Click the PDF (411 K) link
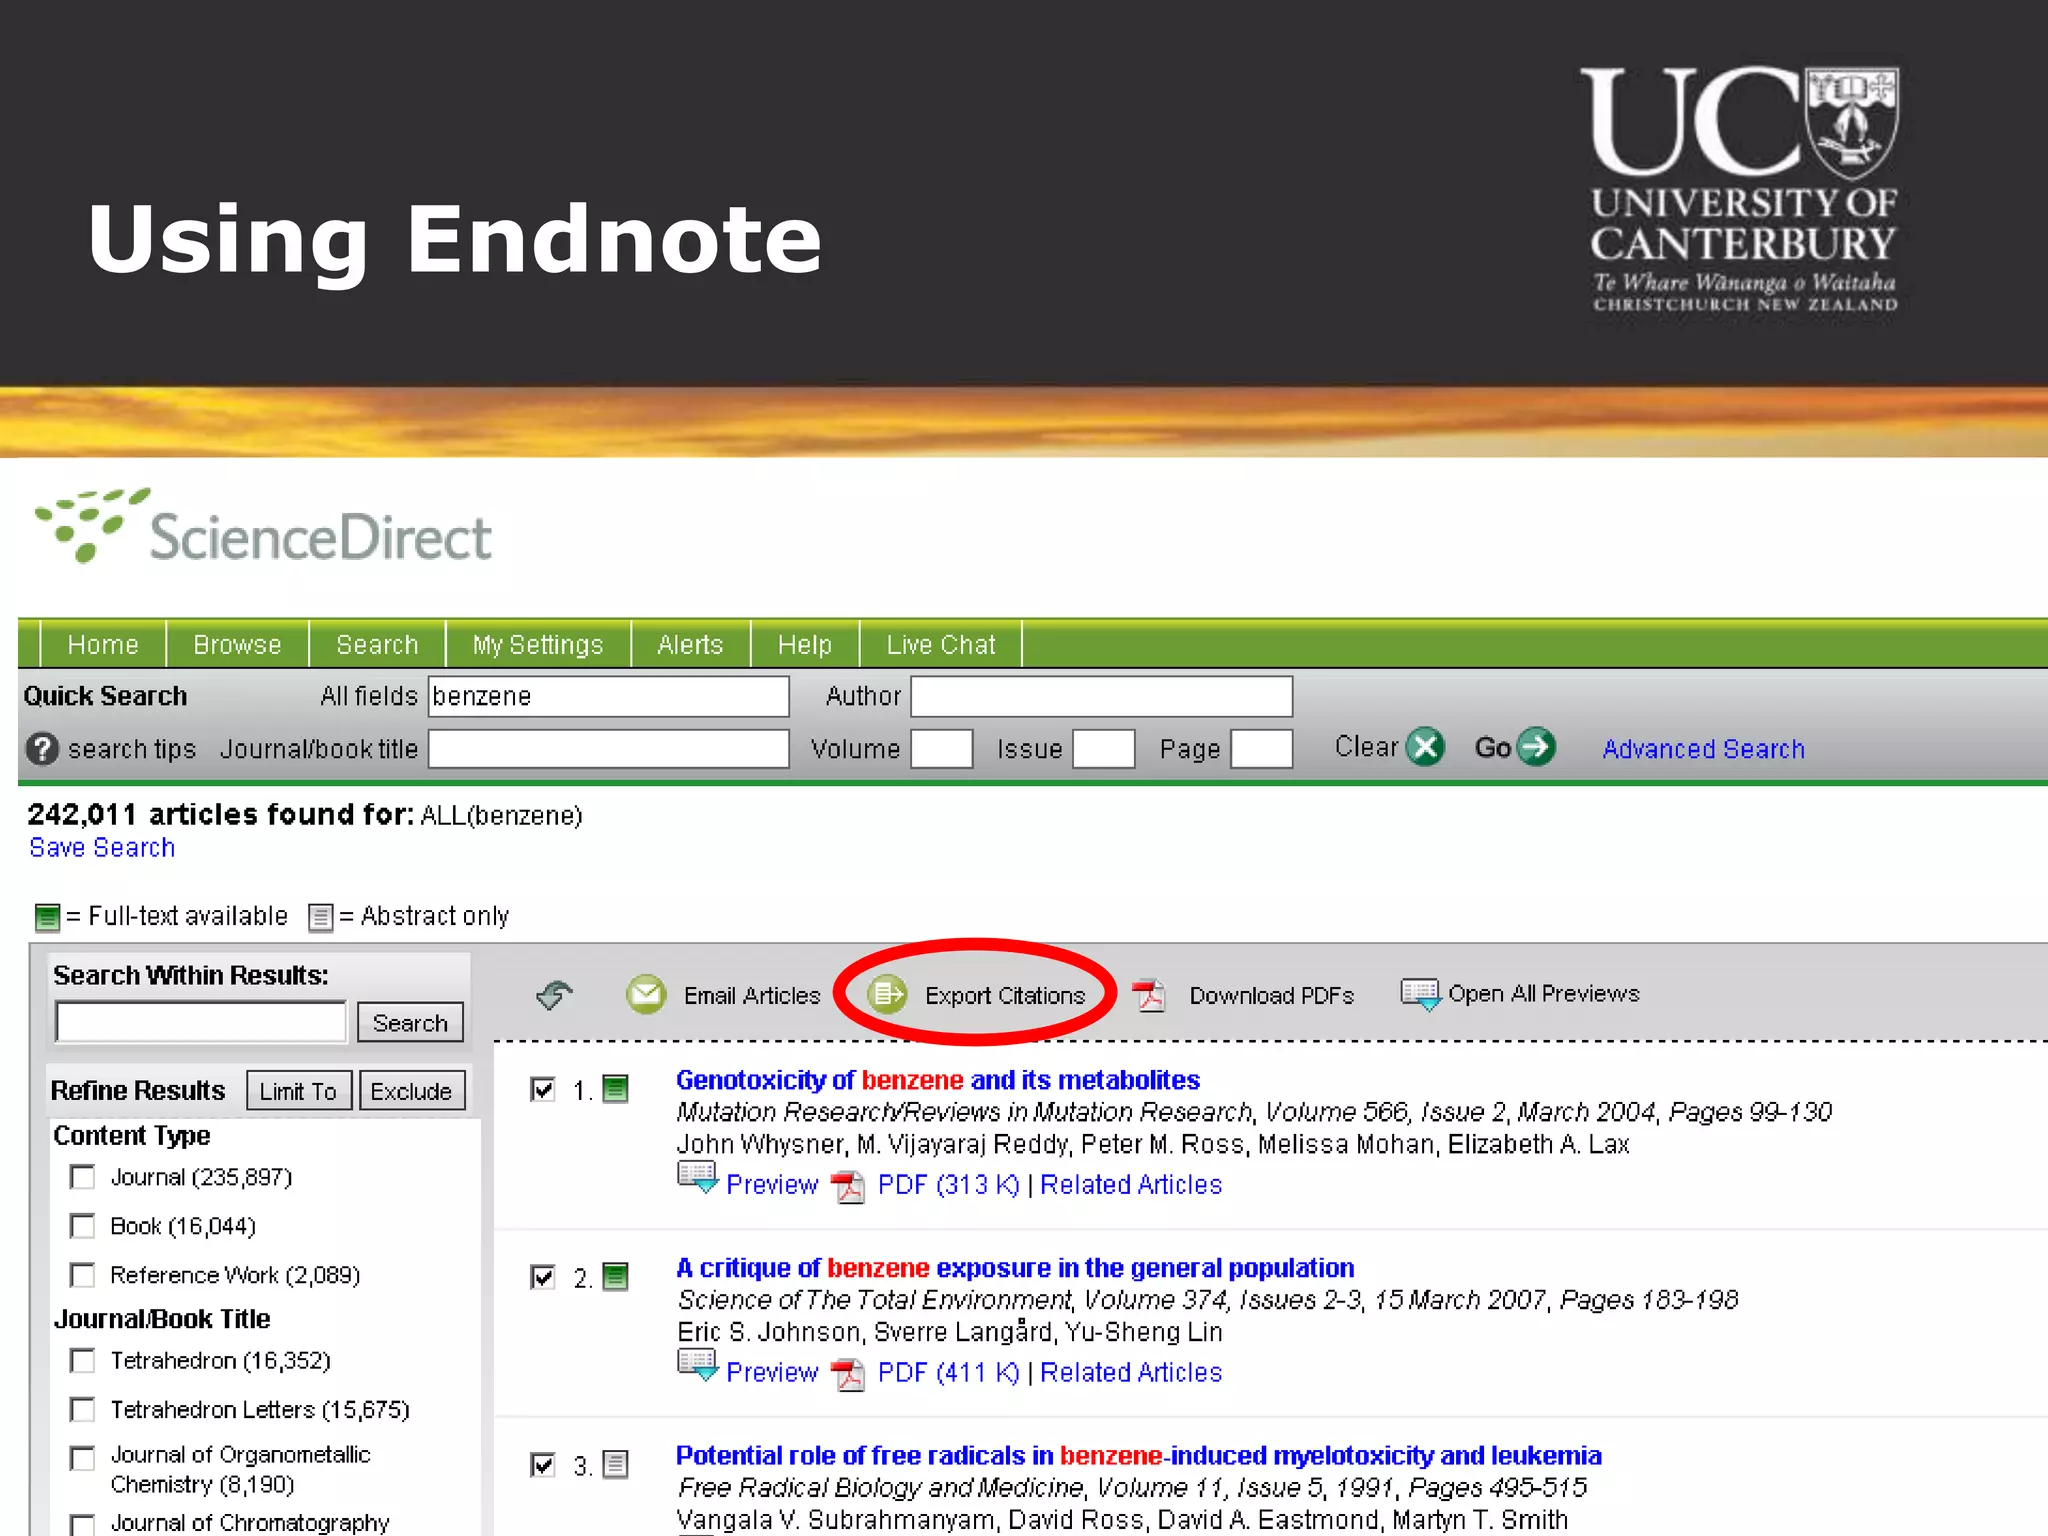This screenshot has width=2048, height=1536. 948,1373
